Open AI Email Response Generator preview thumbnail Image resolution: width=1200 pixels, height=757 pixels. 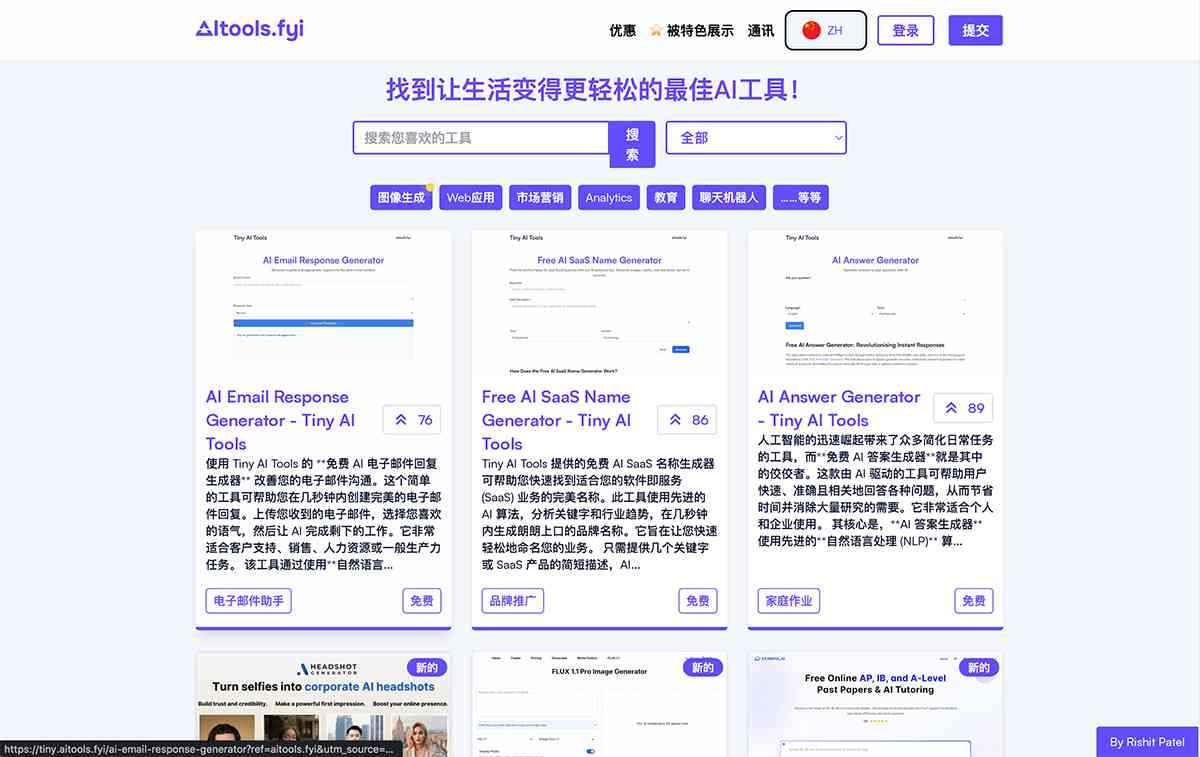click(x=324, y=303)
